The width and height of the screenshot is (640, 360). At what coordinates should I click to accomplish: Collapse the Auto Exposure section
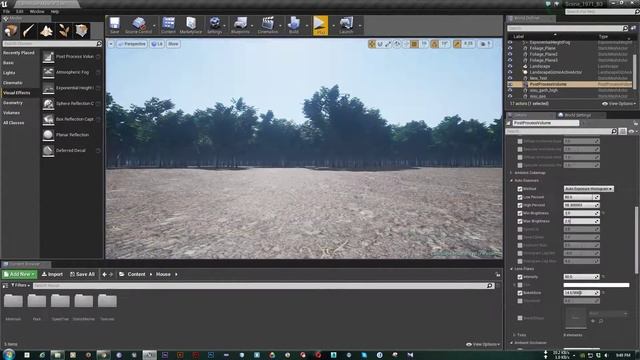click(x=511, y=180)
